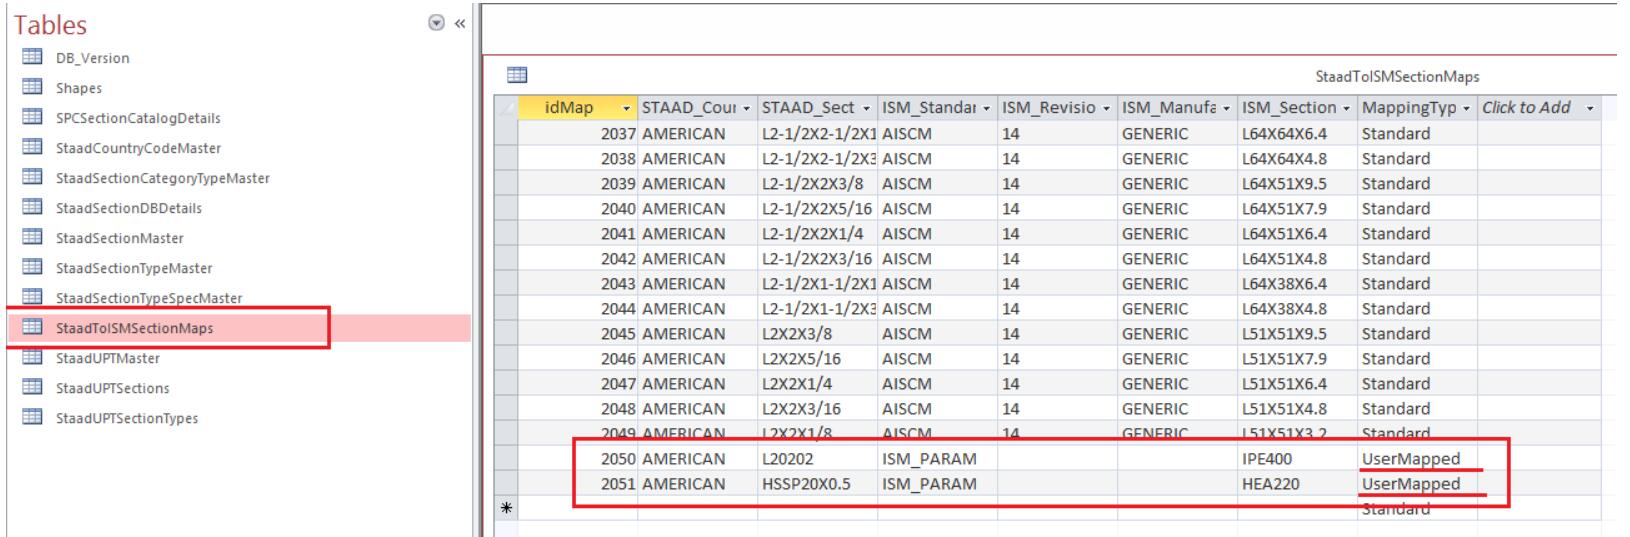1630x537 pixels.
Task: Open StaadUPTMaster table
Action: pos(107,358)
